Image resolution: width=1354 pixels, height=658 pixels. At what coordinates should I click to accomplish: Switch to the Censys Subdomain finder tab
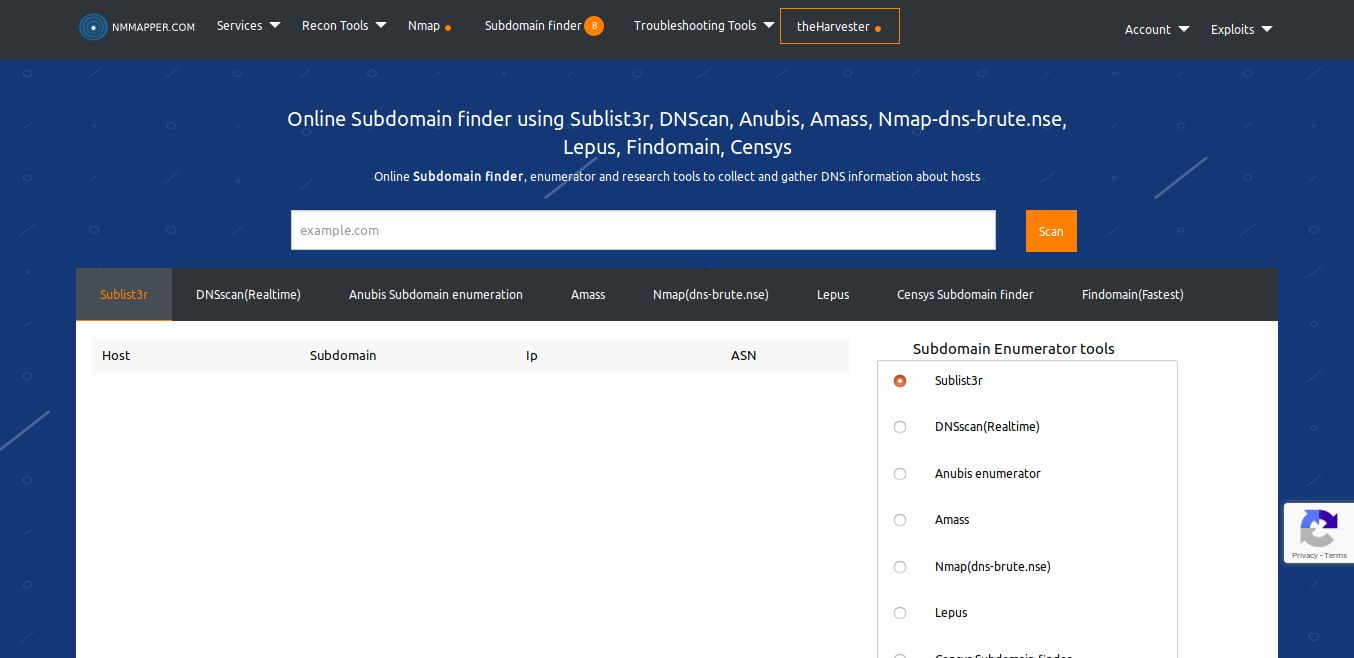click(965, 294)
